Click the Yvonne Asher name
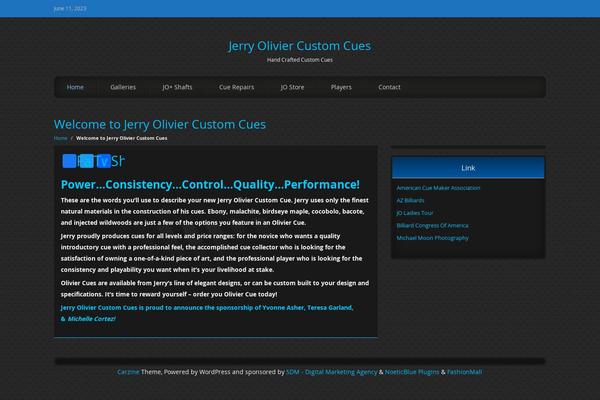The width and height of the screenshot is (600, 400). [283, 308]
